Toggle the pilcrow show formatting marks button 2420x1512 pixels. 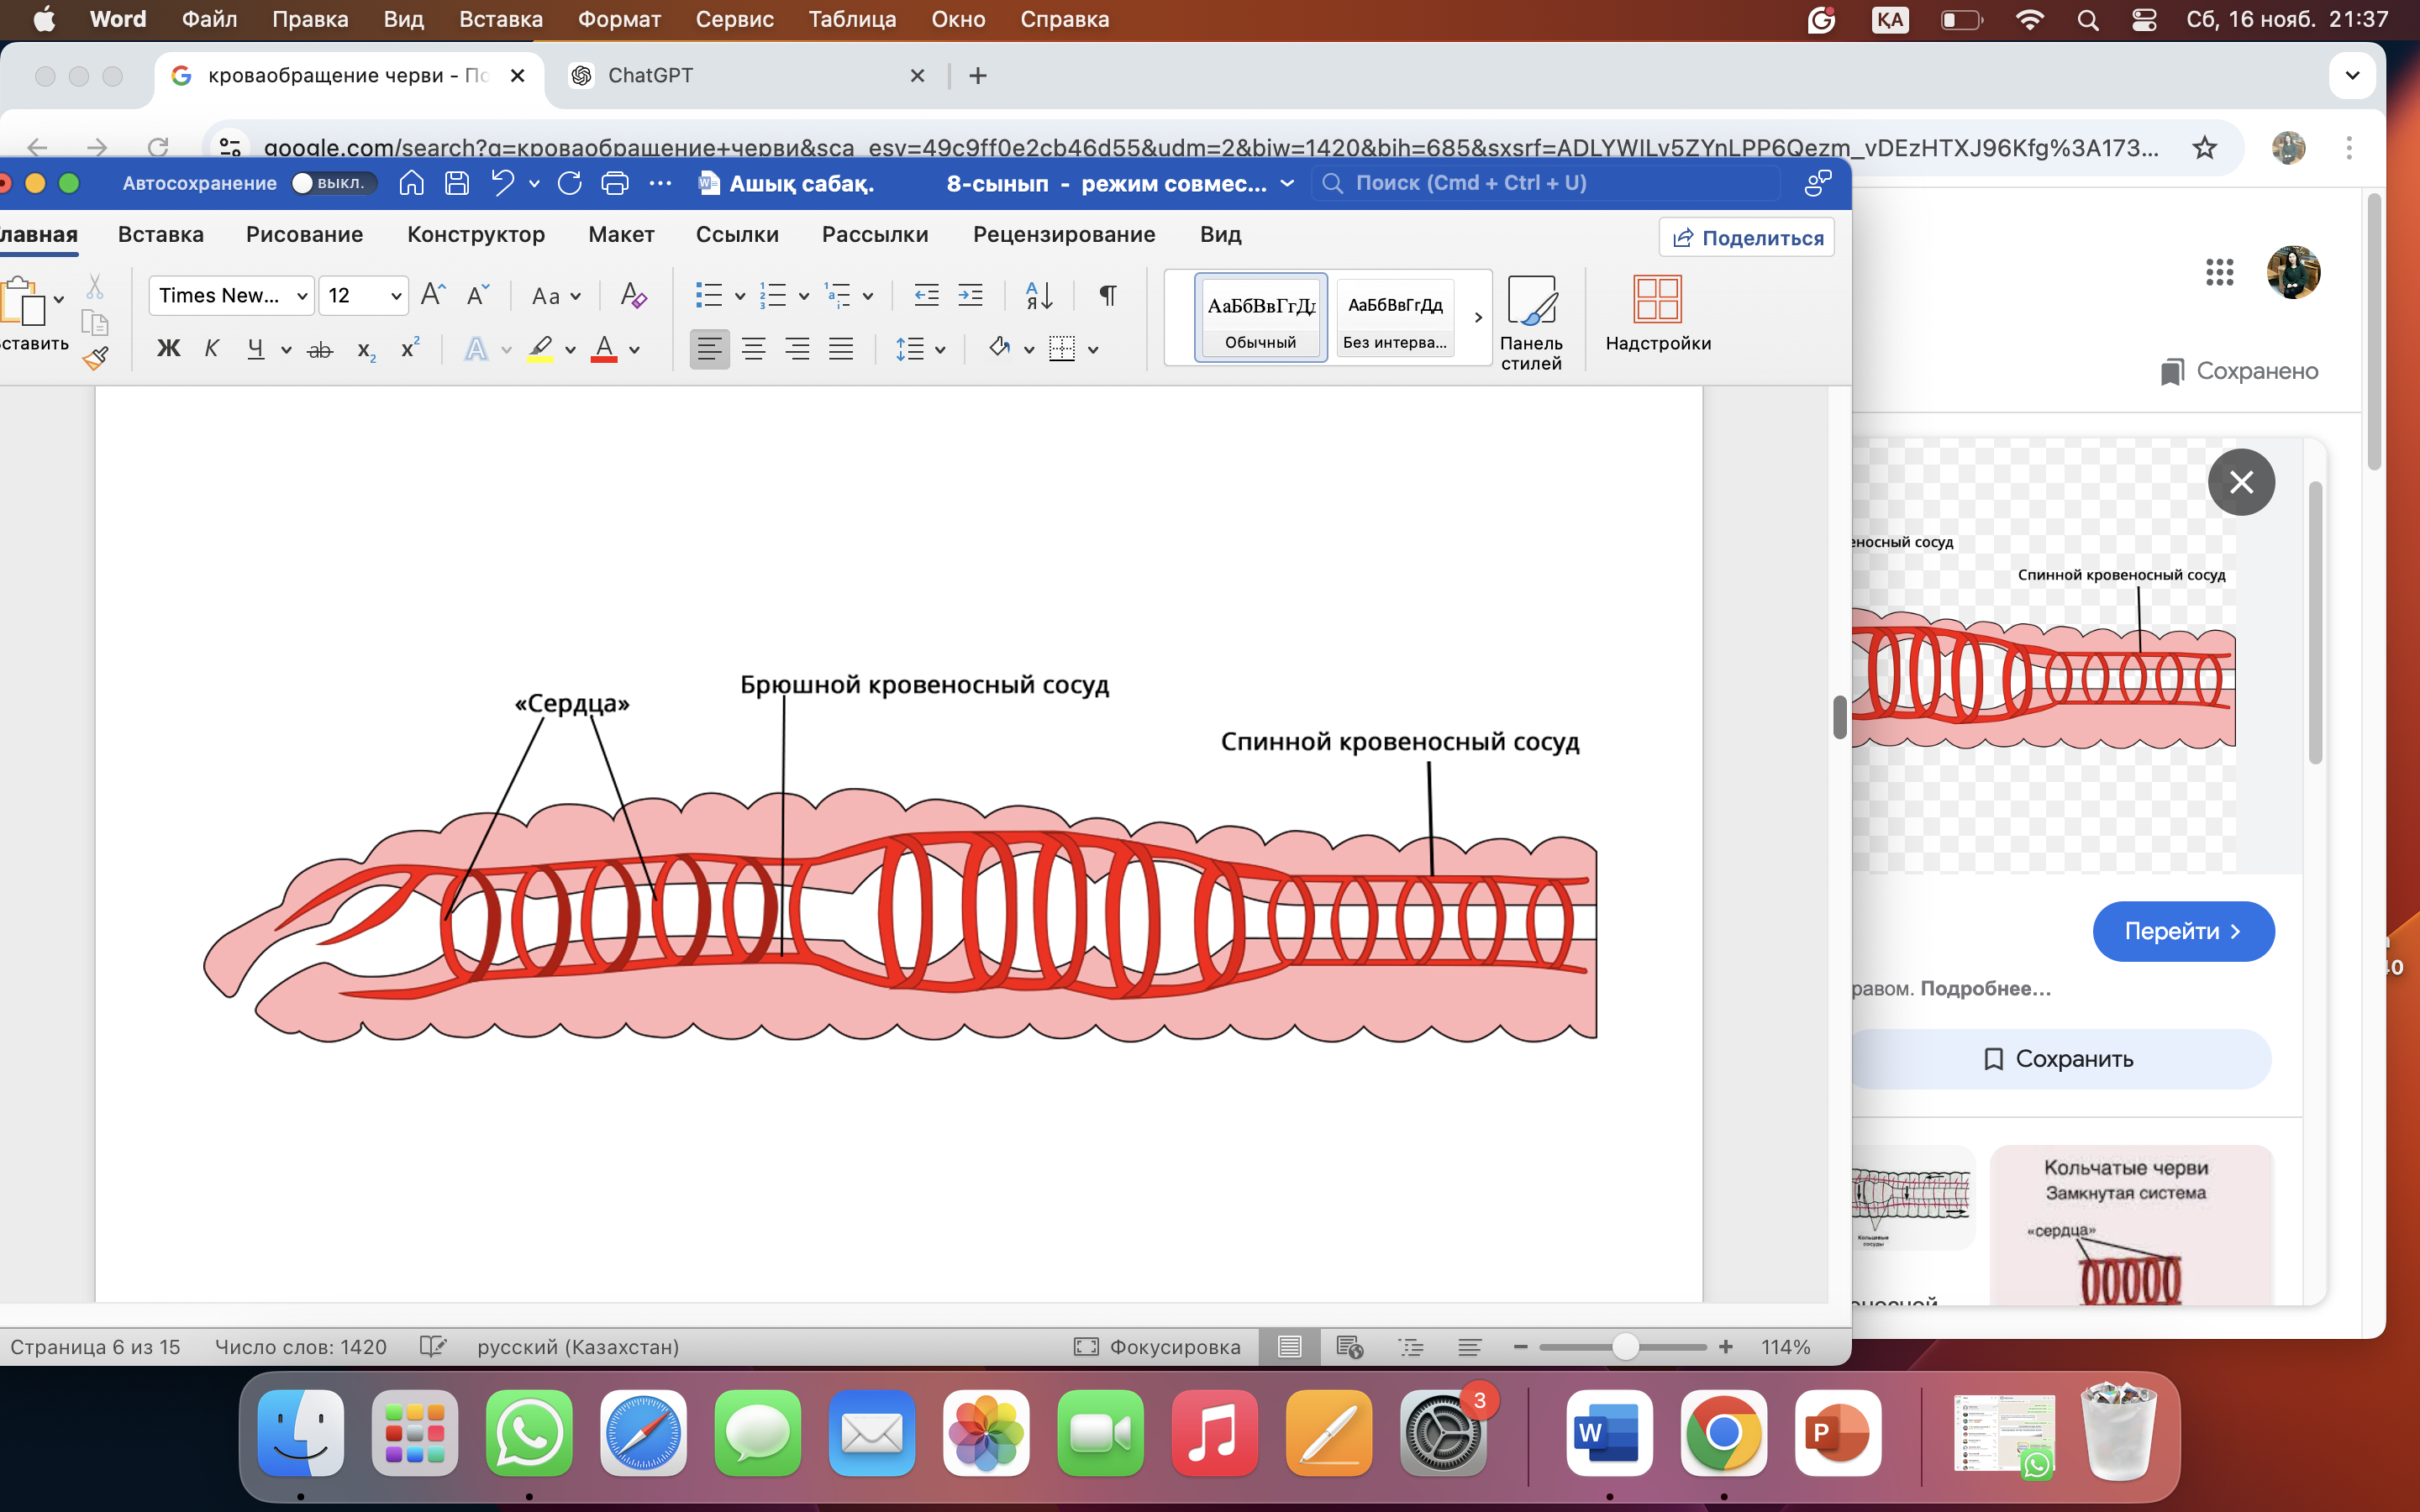click(1107, 295)
